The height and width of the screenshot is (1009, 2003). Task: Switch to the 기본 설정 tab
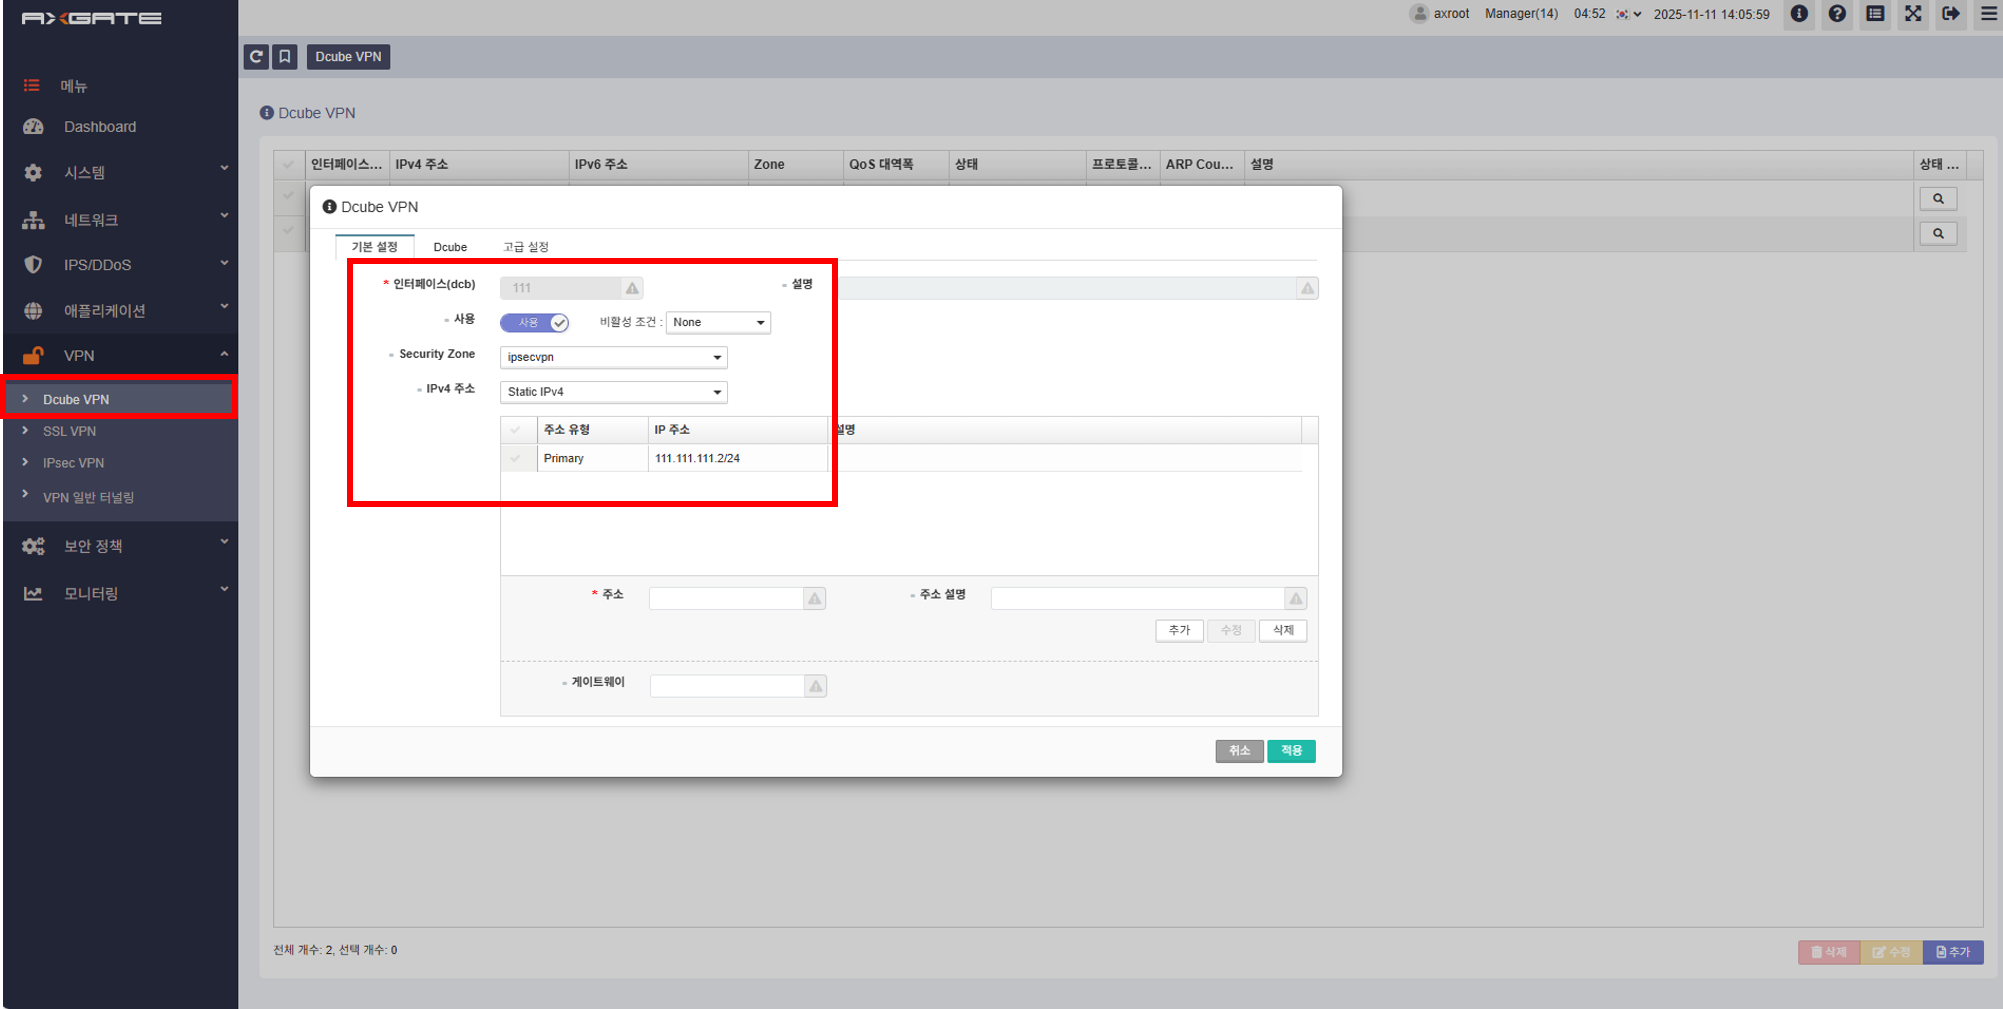[375, 247]
